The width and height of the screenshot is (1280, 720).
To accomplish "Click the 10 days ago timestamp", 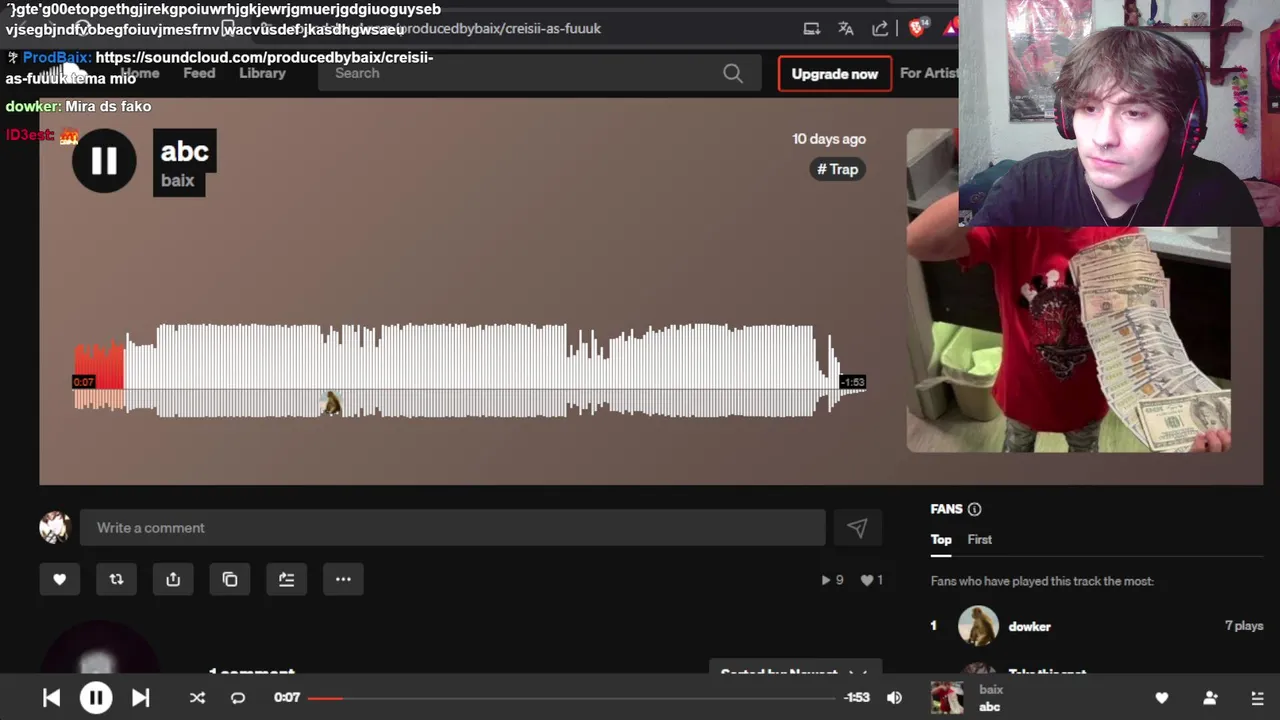I will (829, 139).
